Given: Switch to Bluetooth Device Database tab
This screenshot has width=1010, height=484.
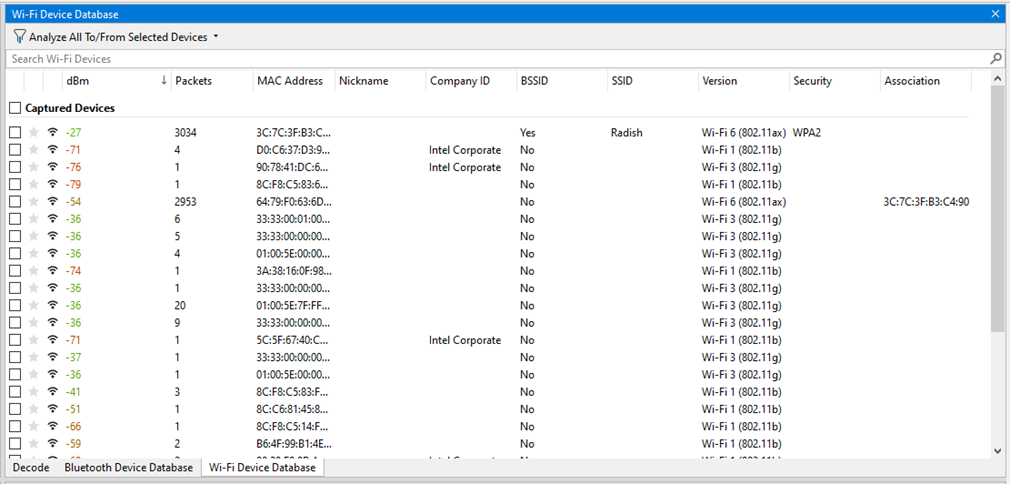Looking at the screenshot, I should pyautogui.click(x=128, y=467).
